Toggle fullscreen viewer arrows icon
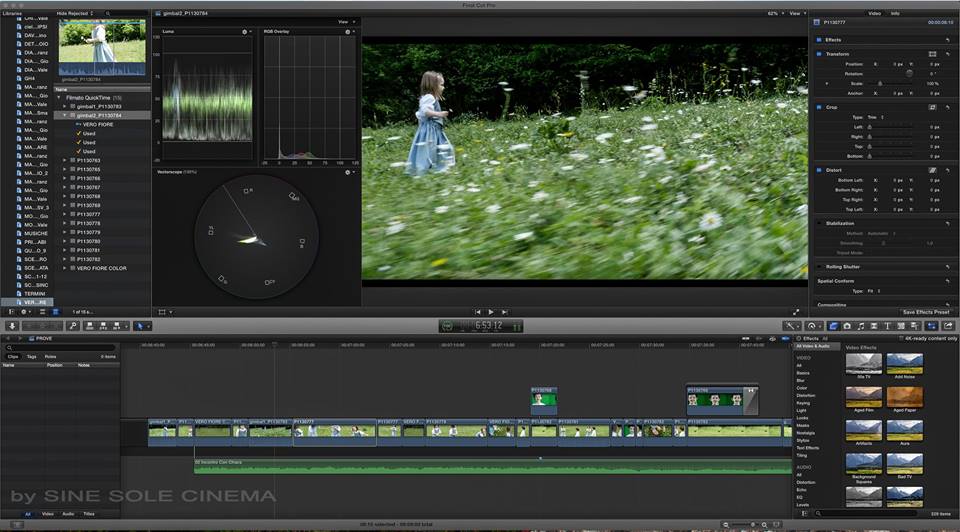 pyautogui.click(x=796, y=312)
